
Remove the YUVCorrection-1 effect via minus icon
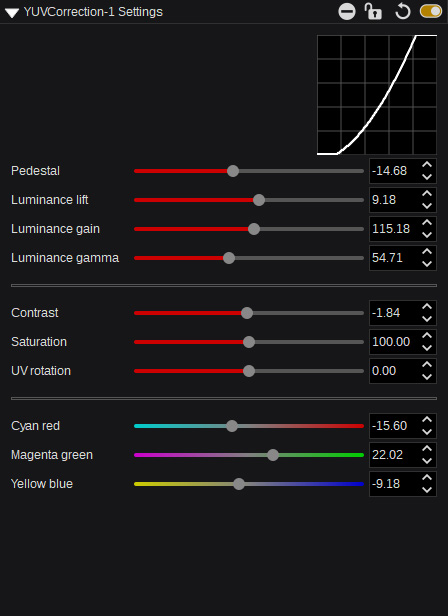347,11
